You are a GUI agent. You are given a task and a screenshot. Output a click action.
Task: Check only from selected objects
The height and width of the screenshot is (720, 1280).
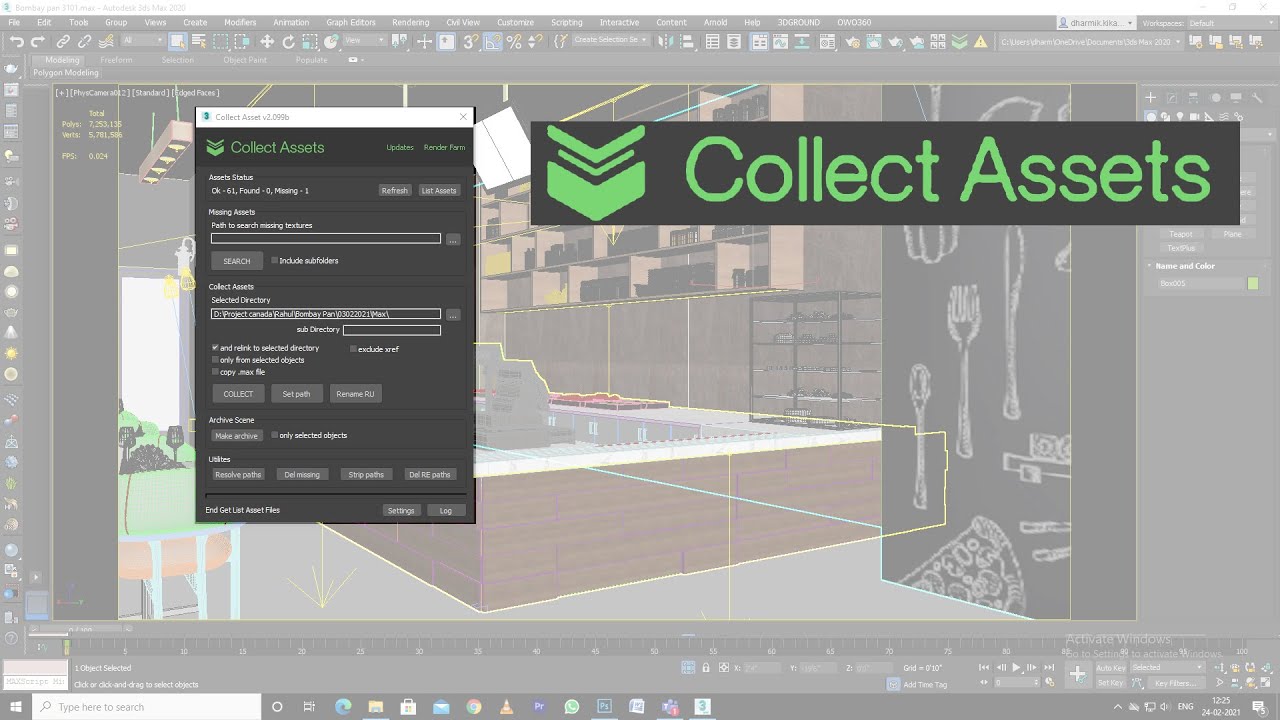[x=216, y=360]
